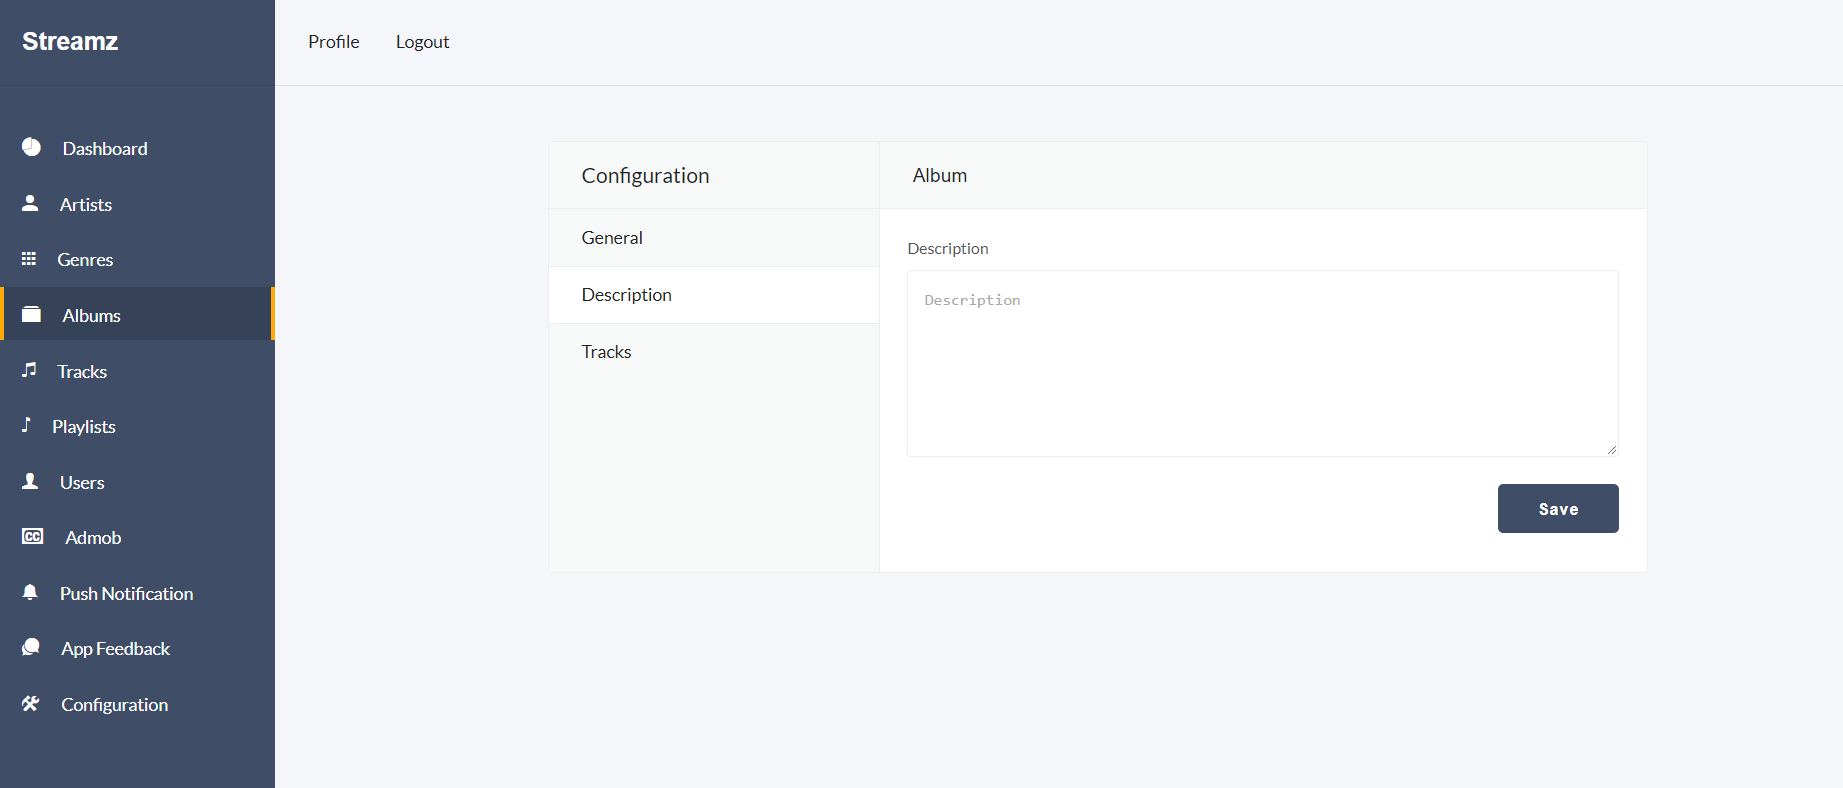The image size is (1843, 788).
Task: Click Logout in the top navigation
Action: click(422, 42)
